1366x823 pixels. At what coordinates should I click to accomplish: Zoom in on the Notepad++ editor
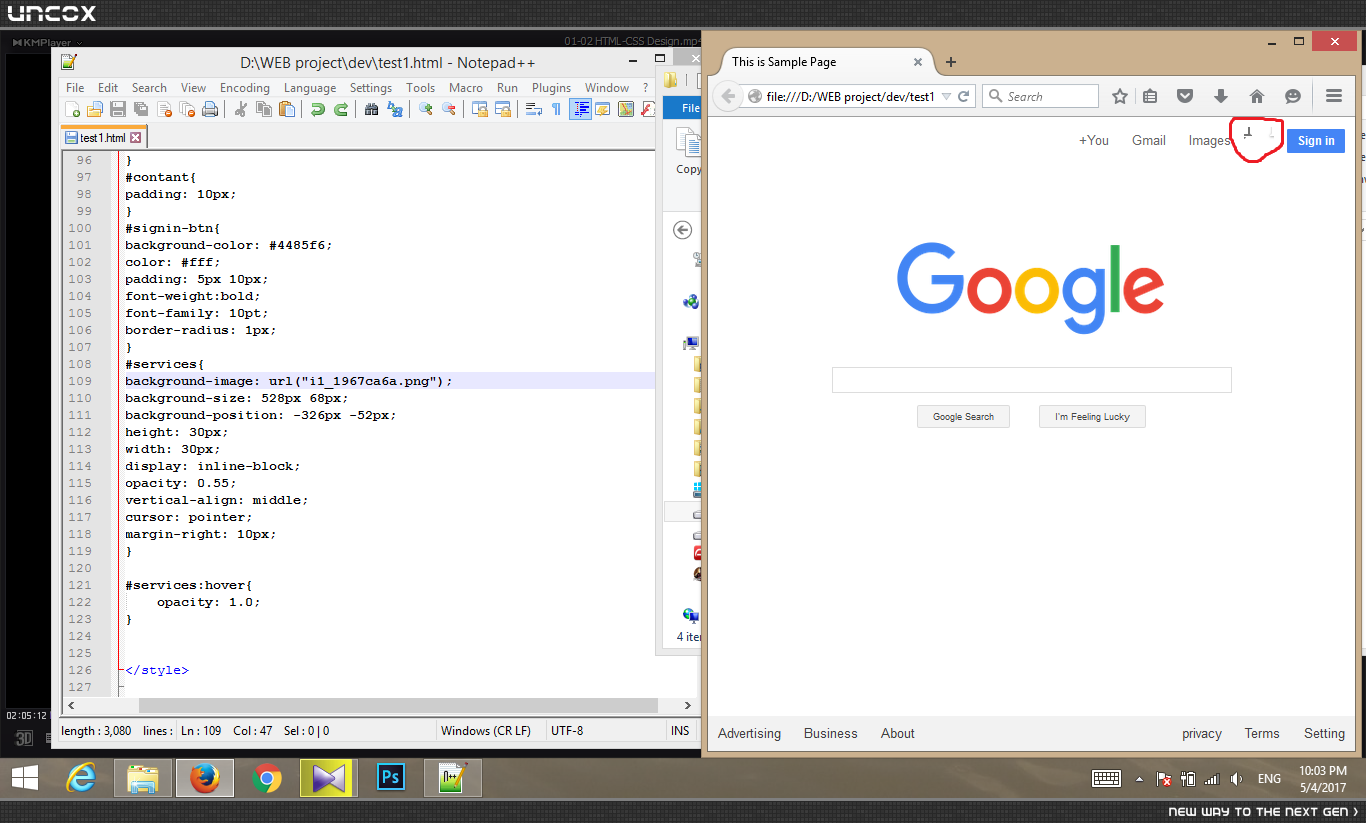click(426, 110)
